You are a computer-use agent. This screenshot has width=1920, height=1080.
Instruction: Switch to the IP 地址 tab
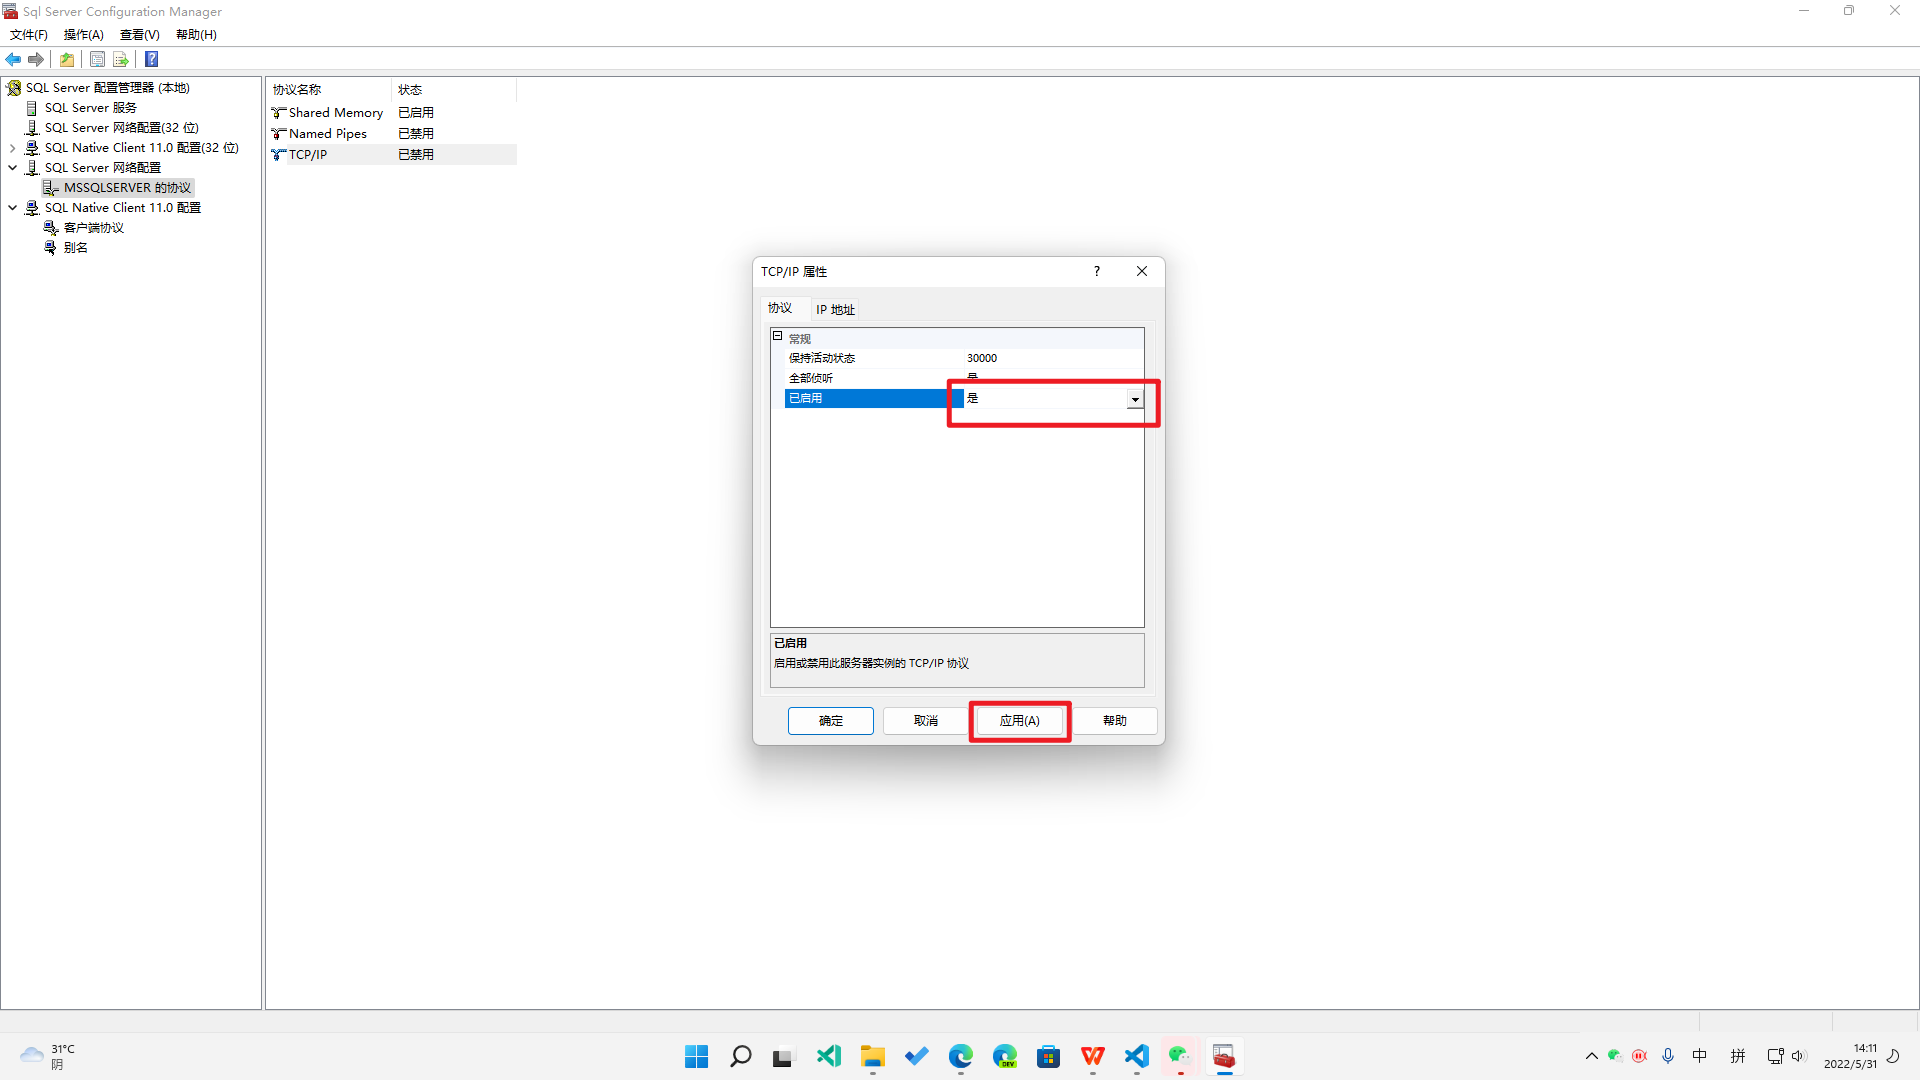pyautogui.click(x=835, y=310)
